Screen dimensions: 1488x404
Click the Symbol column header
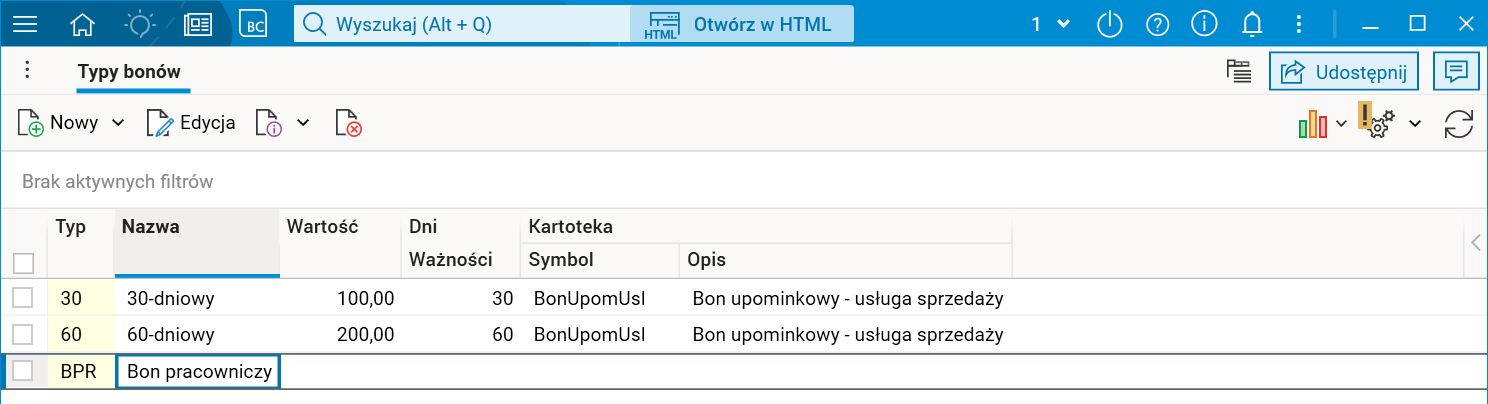tap(600, 260)
